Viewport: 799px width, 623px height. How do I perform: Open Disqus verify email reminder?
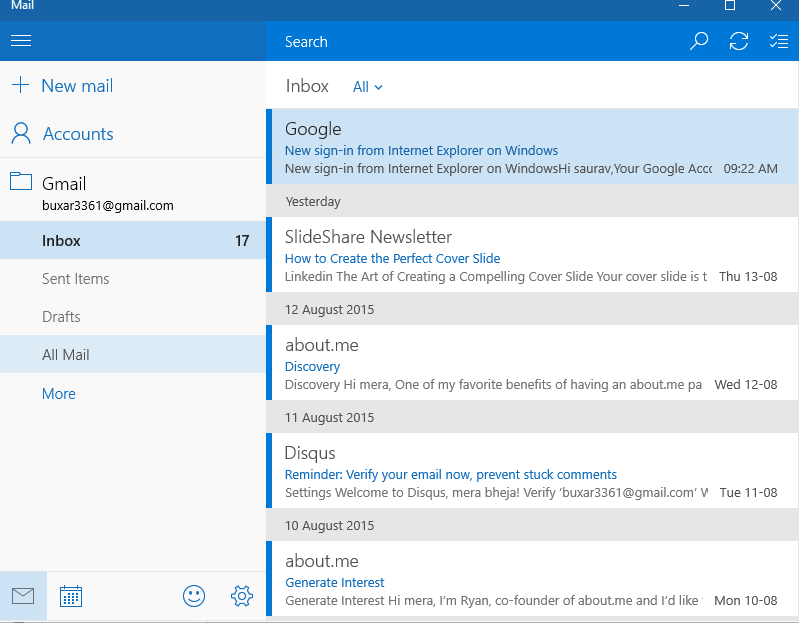532,471
